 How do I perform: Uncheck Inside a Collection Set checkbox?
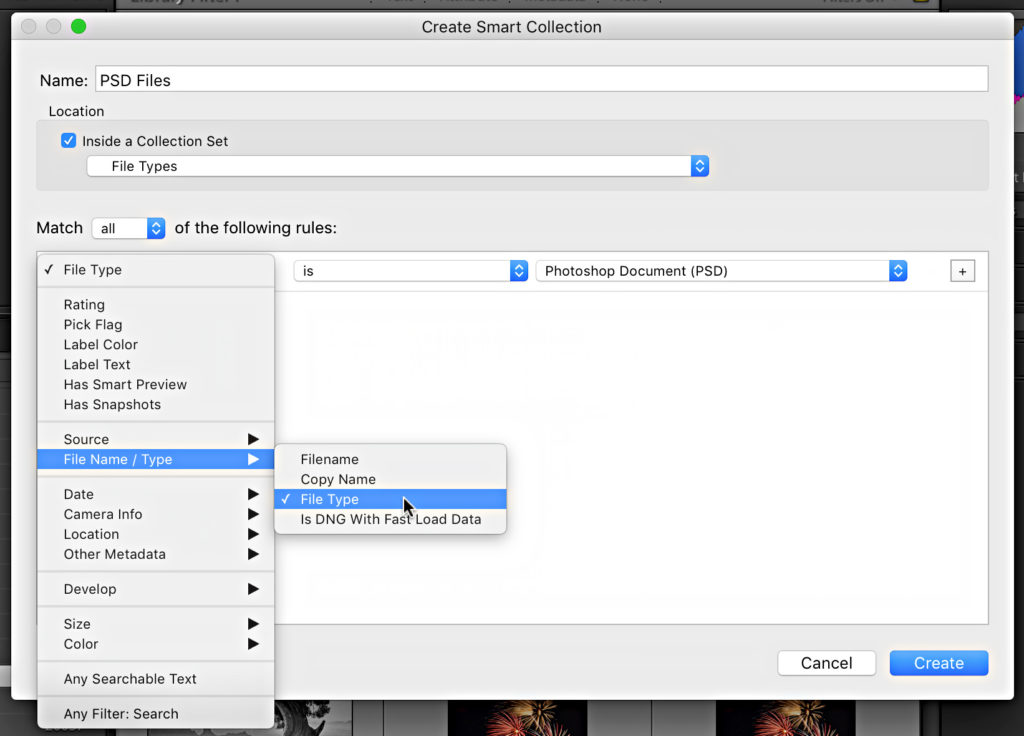(x=69, y=141)
